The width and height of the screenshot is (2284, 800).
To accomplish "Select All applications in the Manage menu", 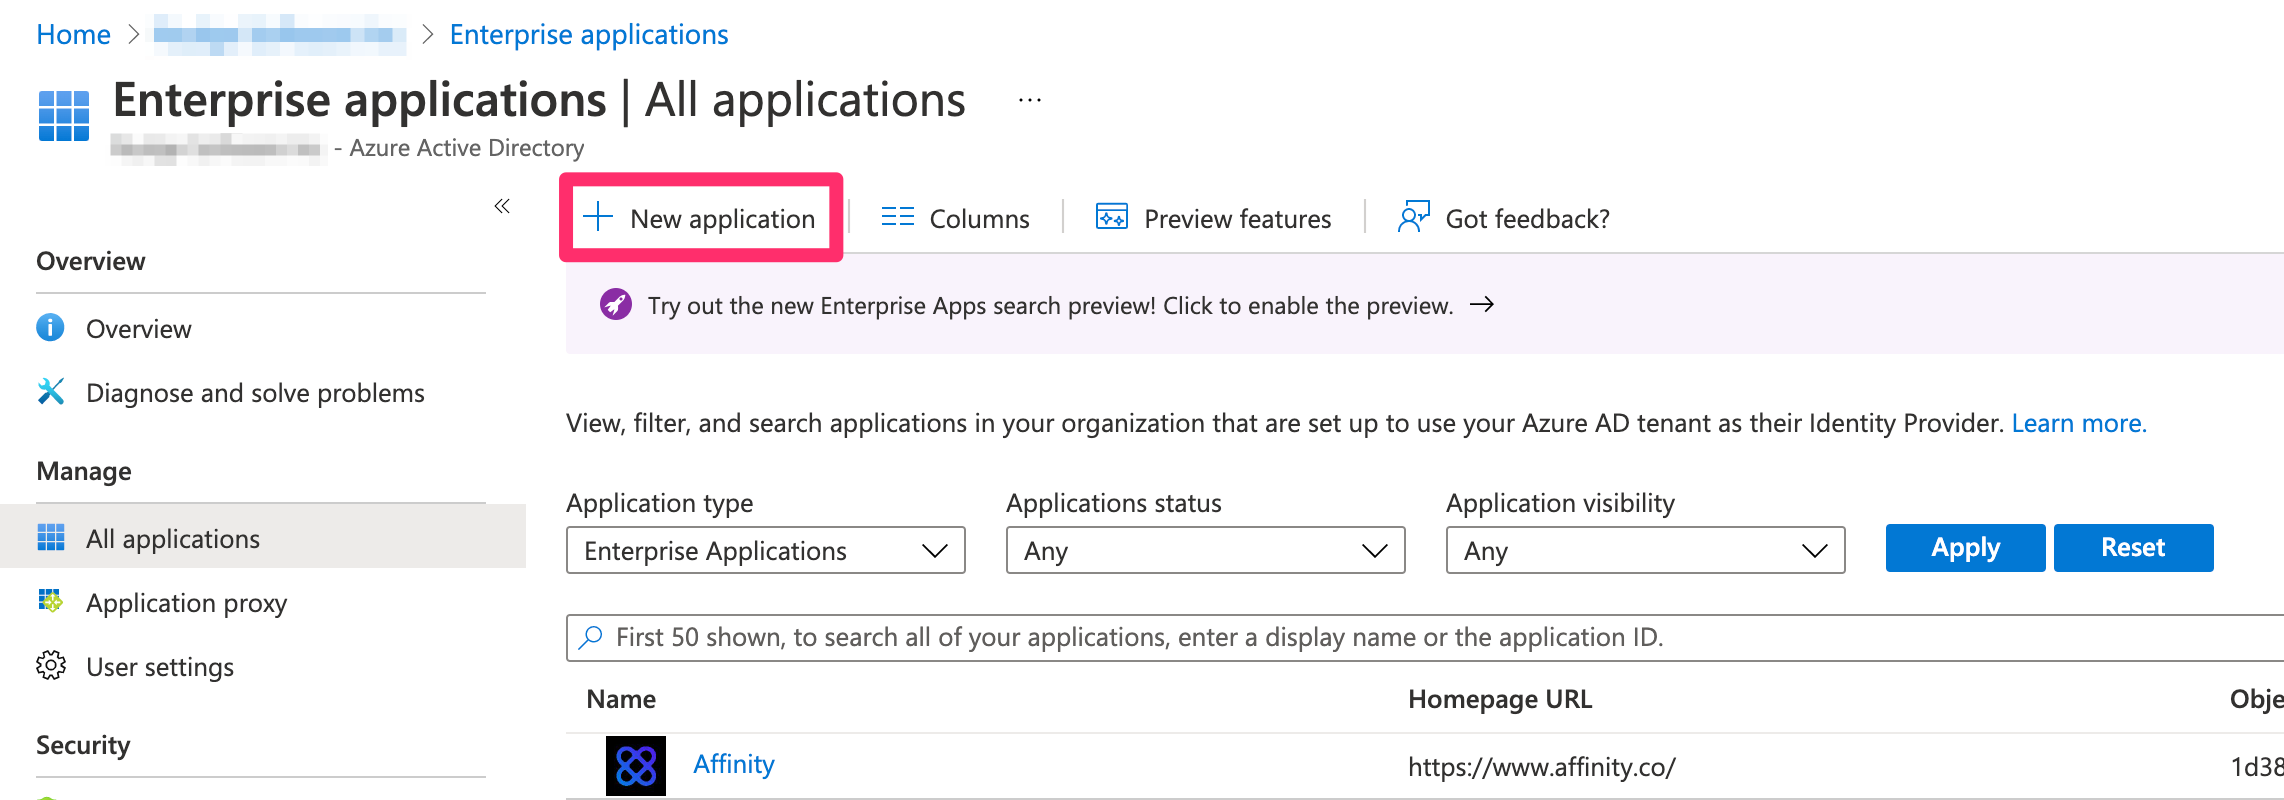I will (172, 539).
